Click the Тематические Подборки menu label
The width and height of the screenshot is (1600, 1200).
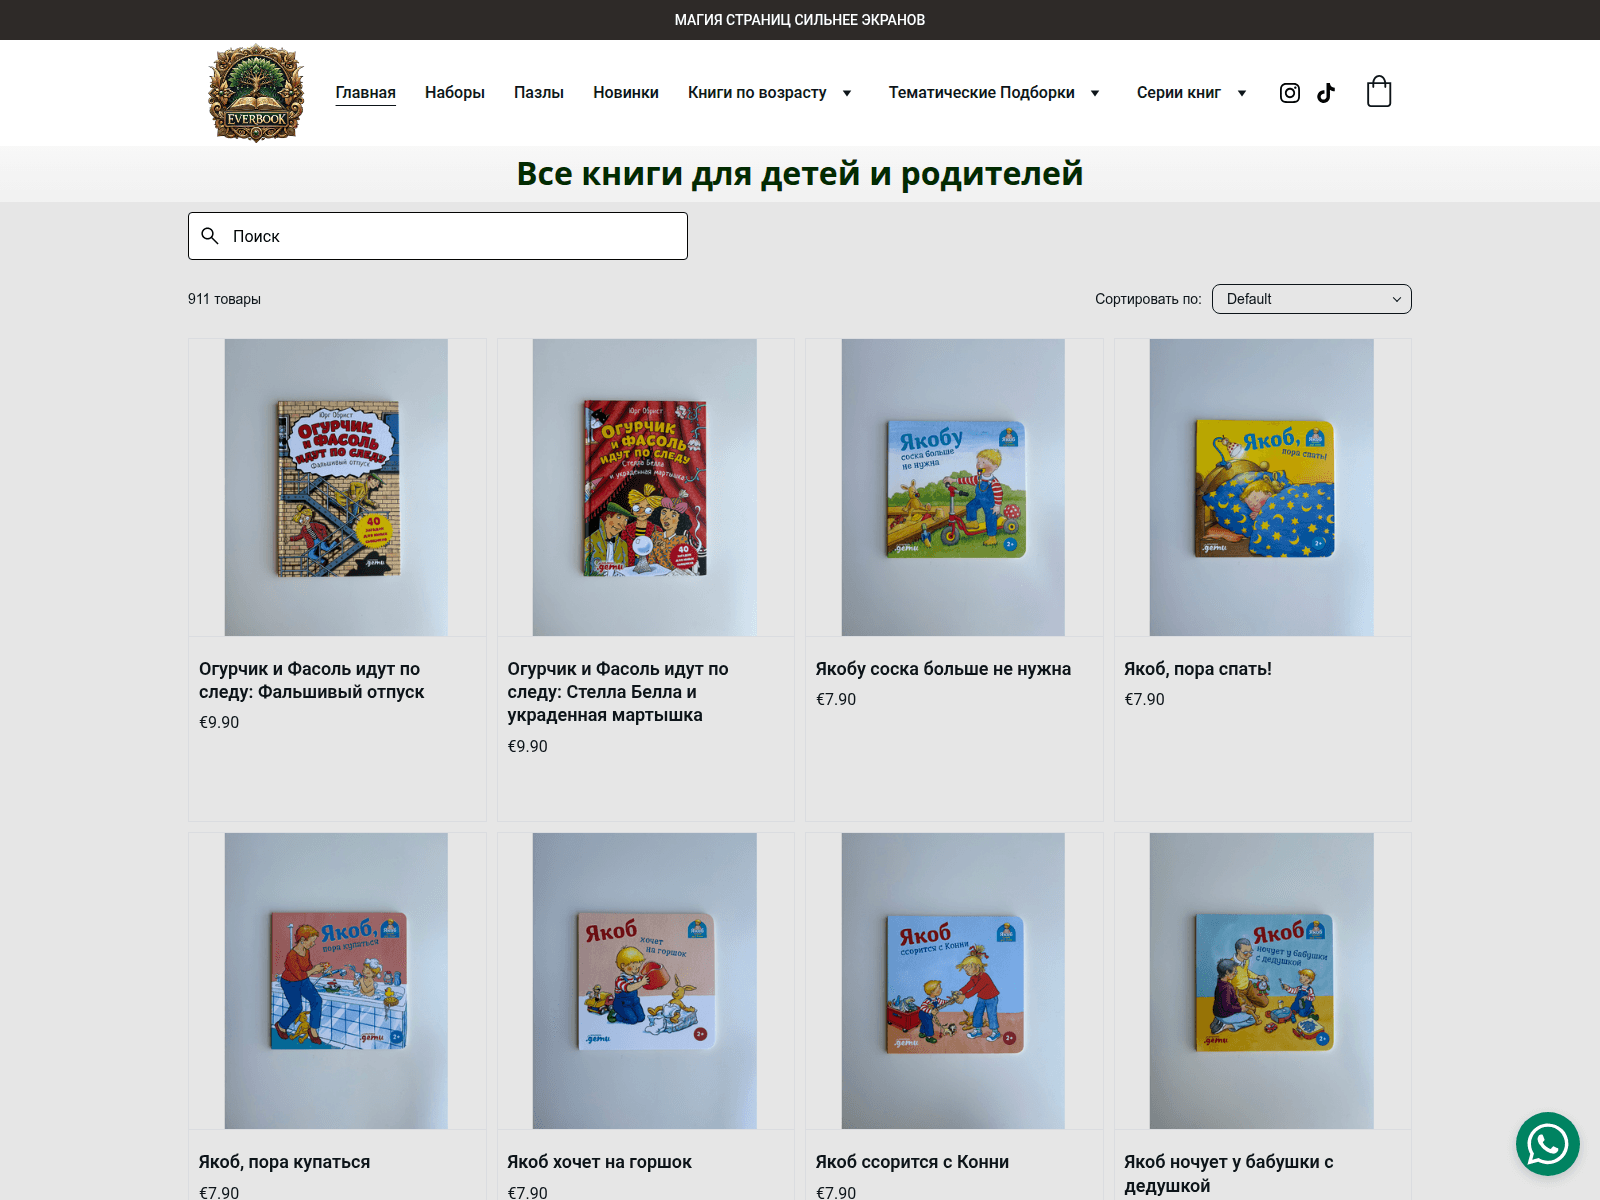tap(982, 92)
